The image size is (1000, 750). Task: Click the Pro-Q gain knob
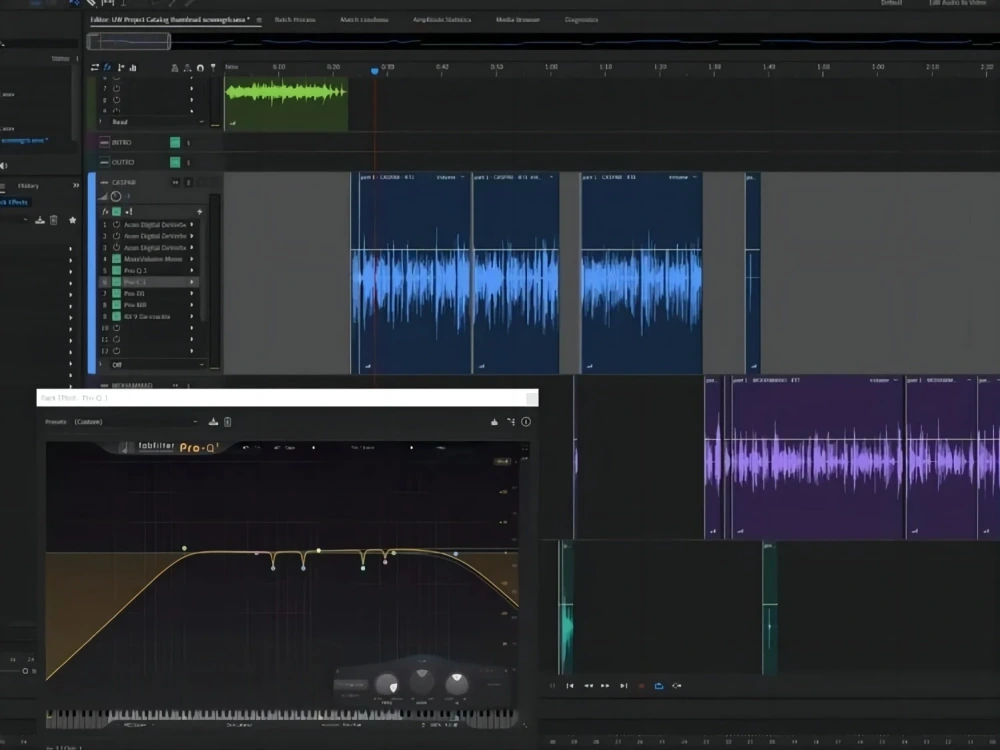point(422,681)
